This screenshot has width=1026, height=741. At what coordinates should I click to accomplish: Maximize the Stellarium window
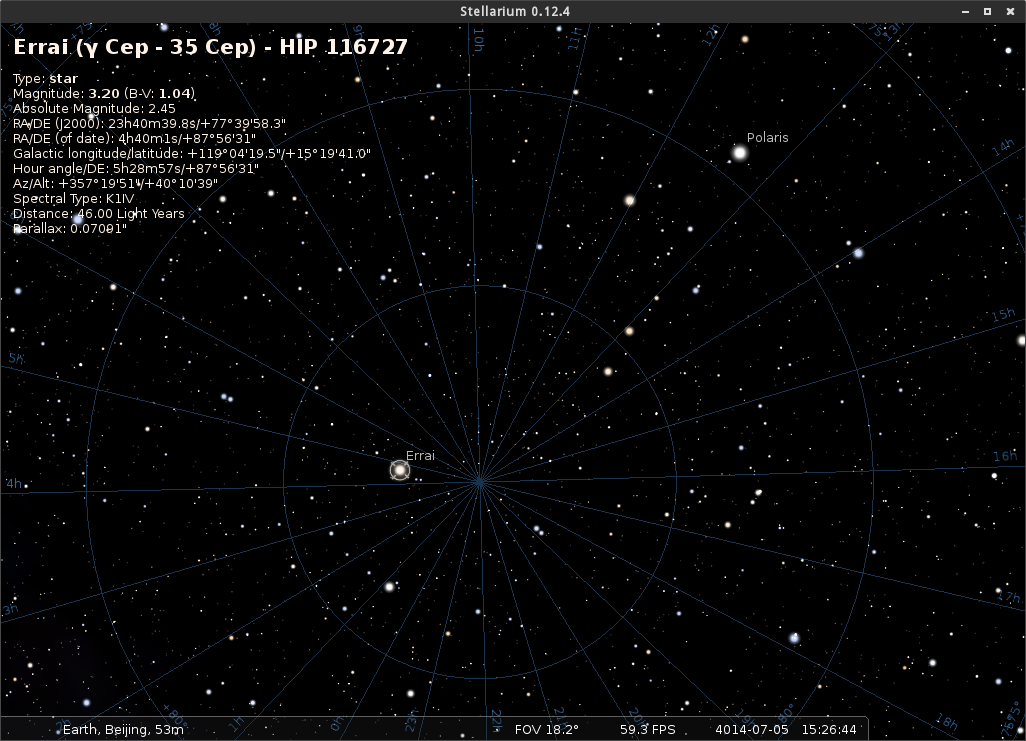coord(987,11)
